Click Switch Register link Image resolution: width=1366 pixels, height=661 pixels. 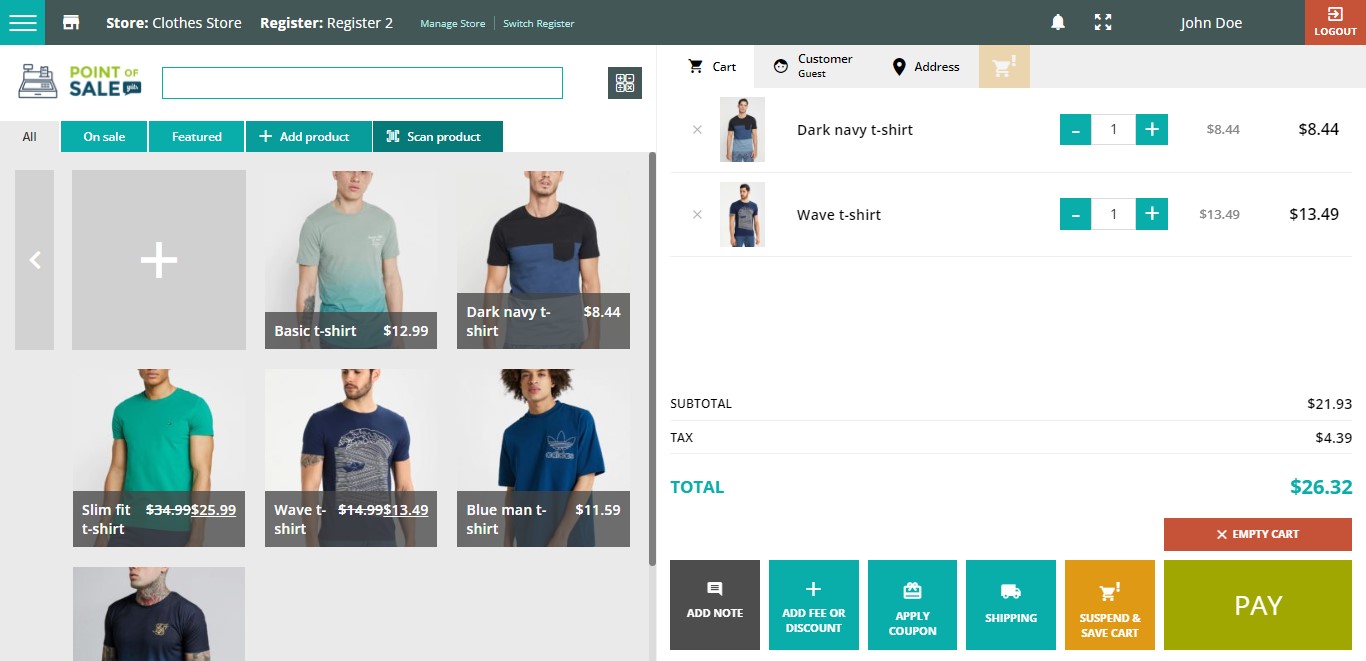click(539, 24)
